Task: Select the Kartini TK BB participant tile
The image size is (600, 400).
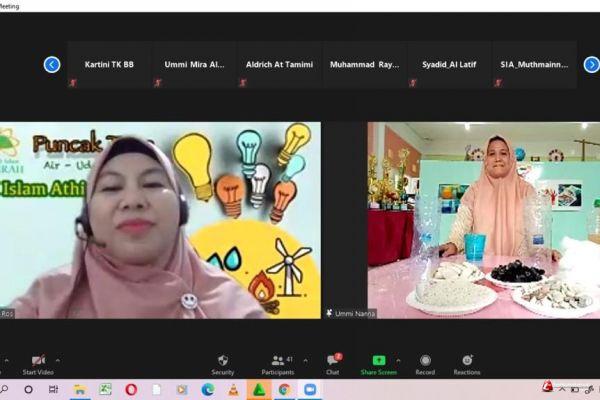Action: [x=110, y=65]
